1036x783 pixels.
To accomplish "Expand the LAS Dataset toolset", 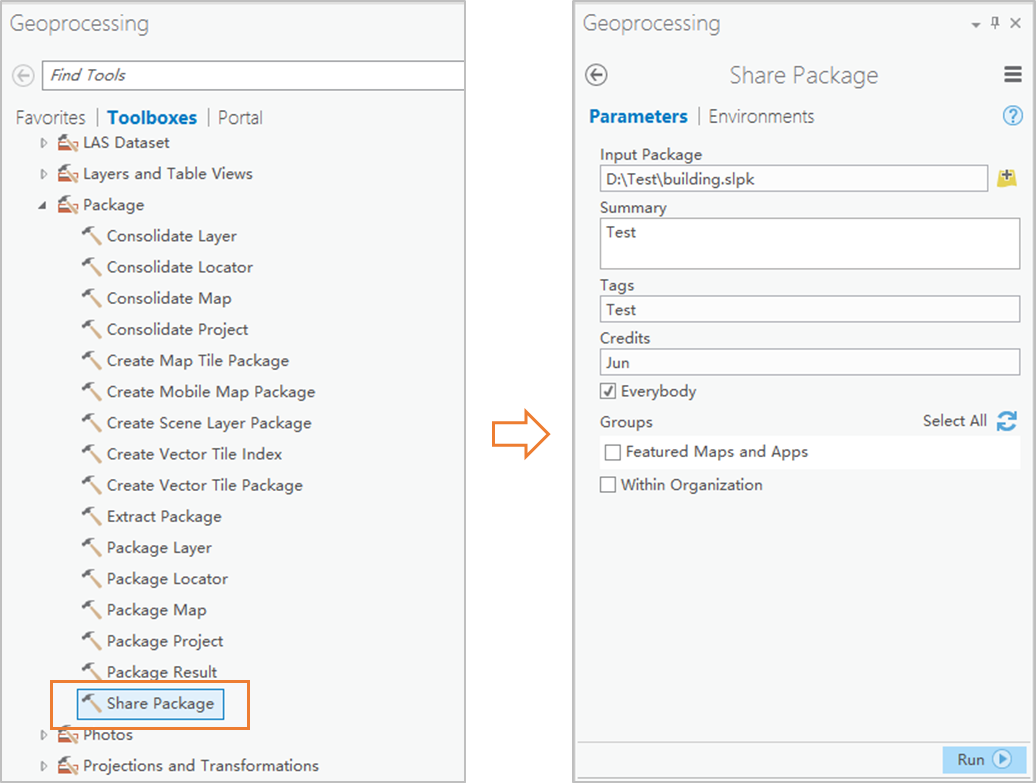I will pyautogui.click(x=43, y=143).
